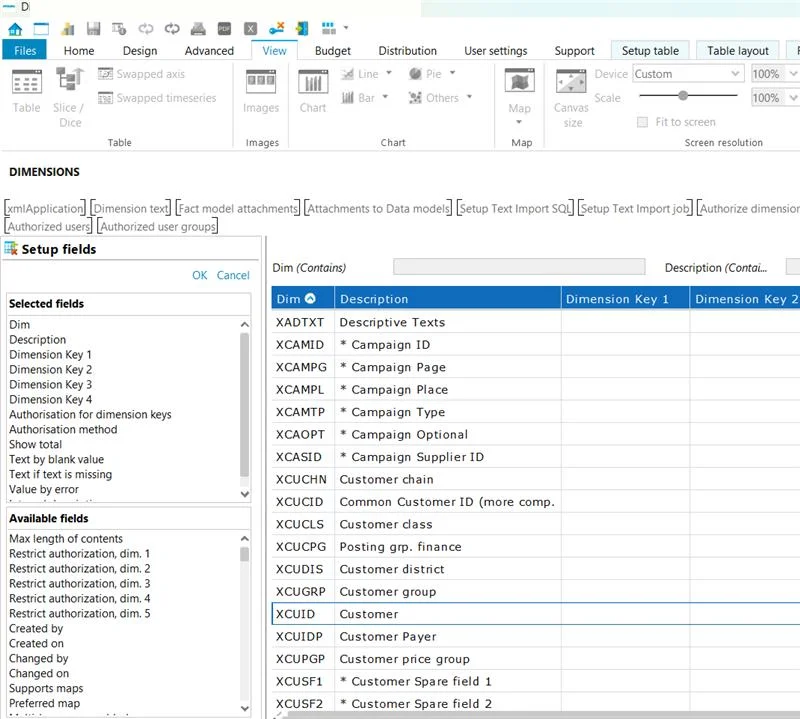Switch to the Budget tab

(x=333, y=51)
